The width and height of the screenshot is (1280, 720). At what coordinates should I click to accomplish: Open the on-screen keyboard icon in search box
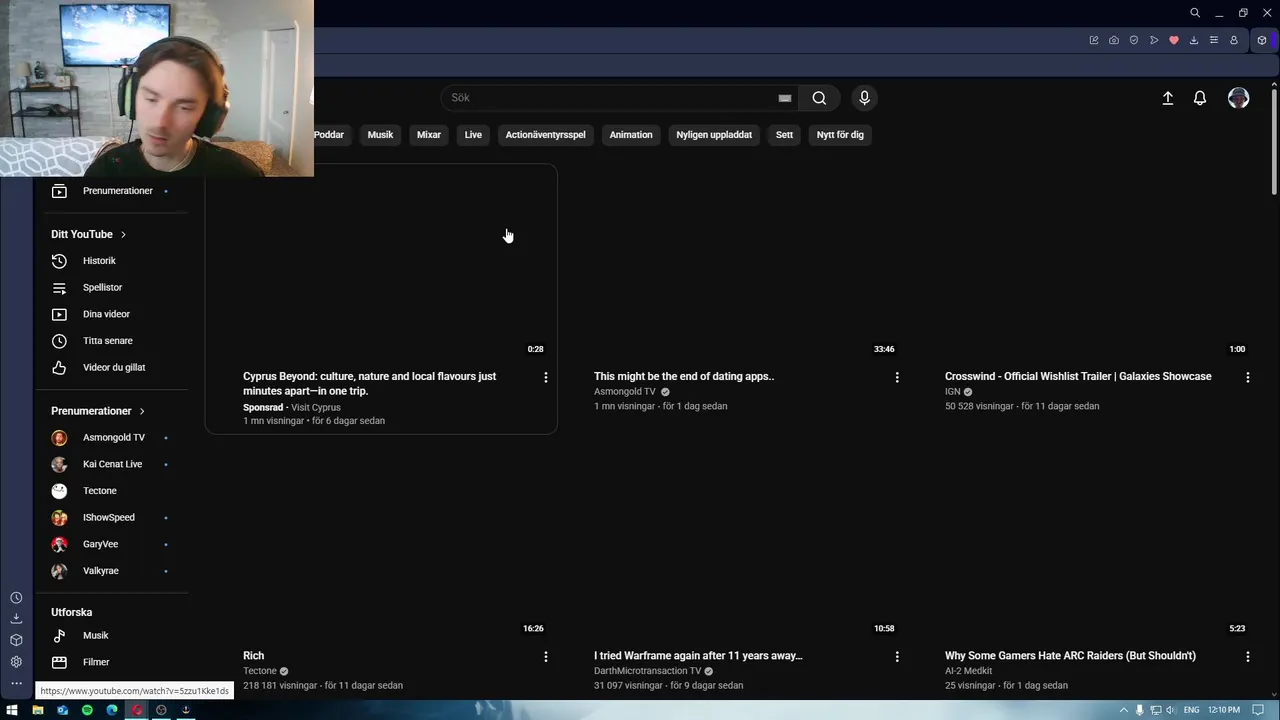pos(785,98)
